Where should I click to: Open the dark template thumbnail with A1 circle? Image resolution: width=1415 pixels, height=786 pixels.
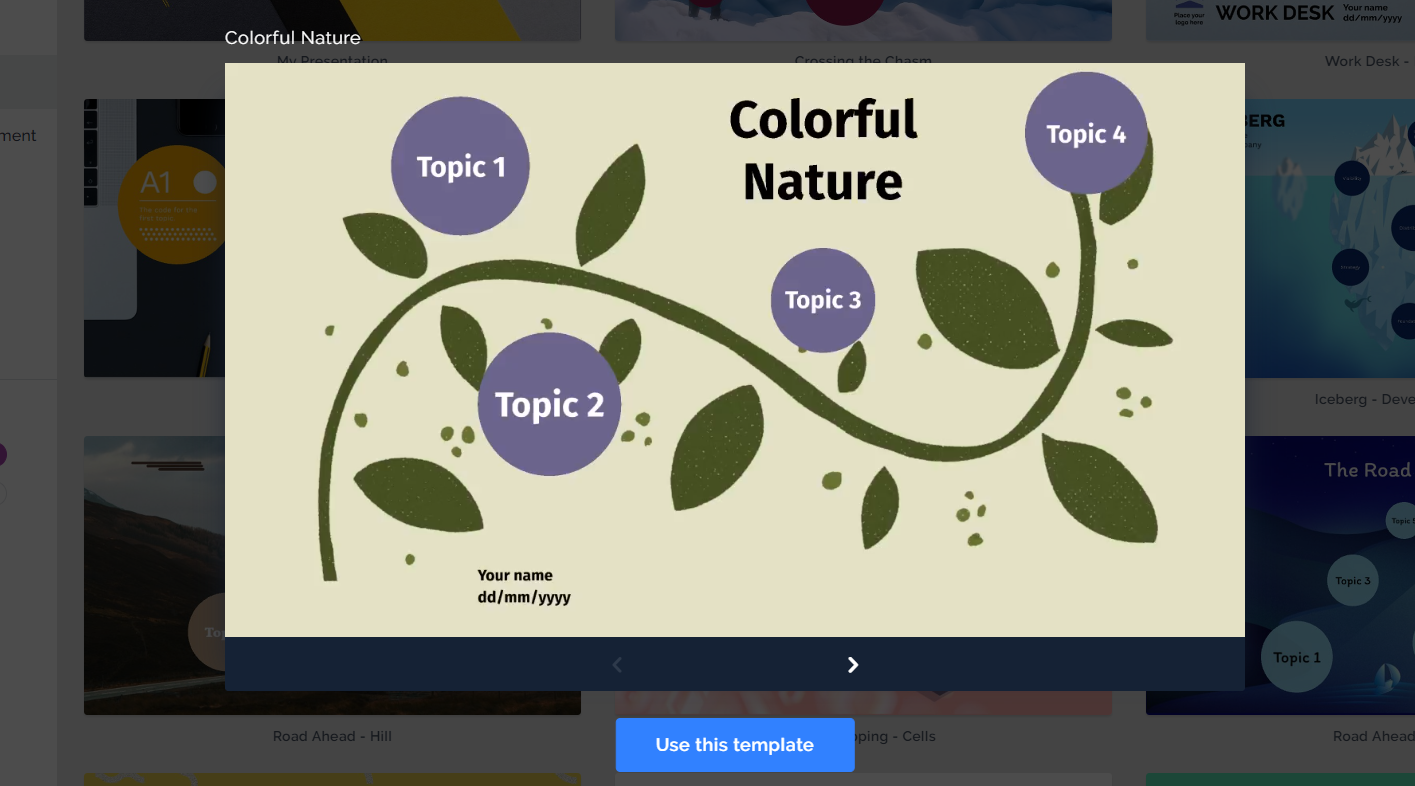coord(154,238)
